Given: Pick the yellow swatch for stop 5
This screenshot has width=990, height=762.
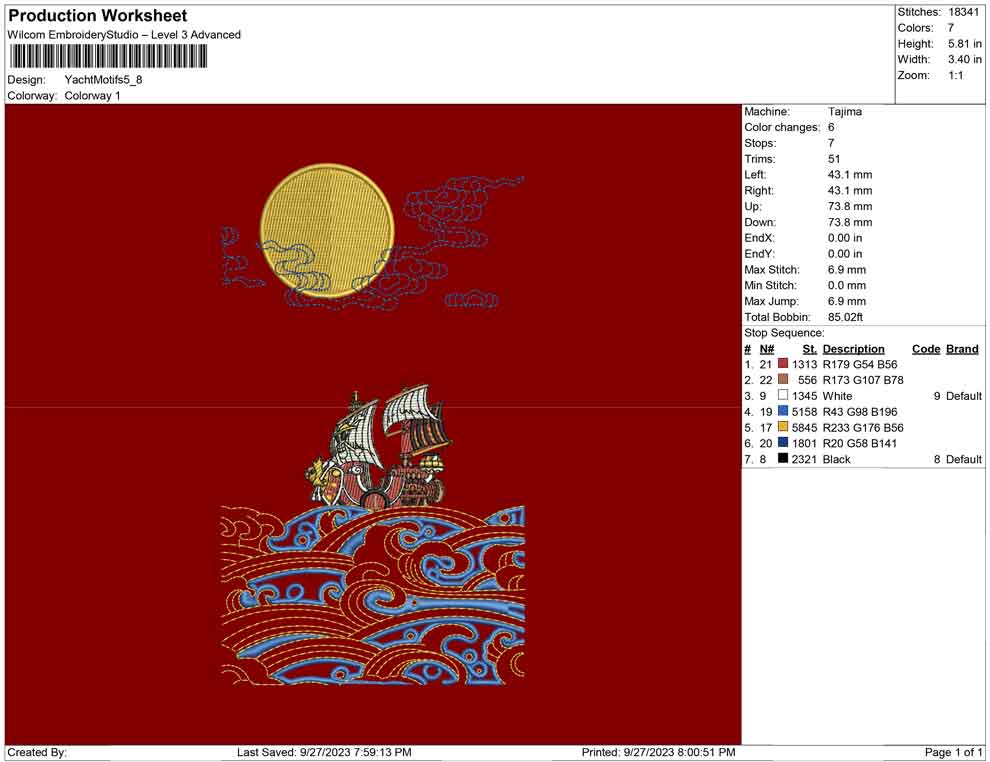Looking at the screenshot, I should pos(785,427).
